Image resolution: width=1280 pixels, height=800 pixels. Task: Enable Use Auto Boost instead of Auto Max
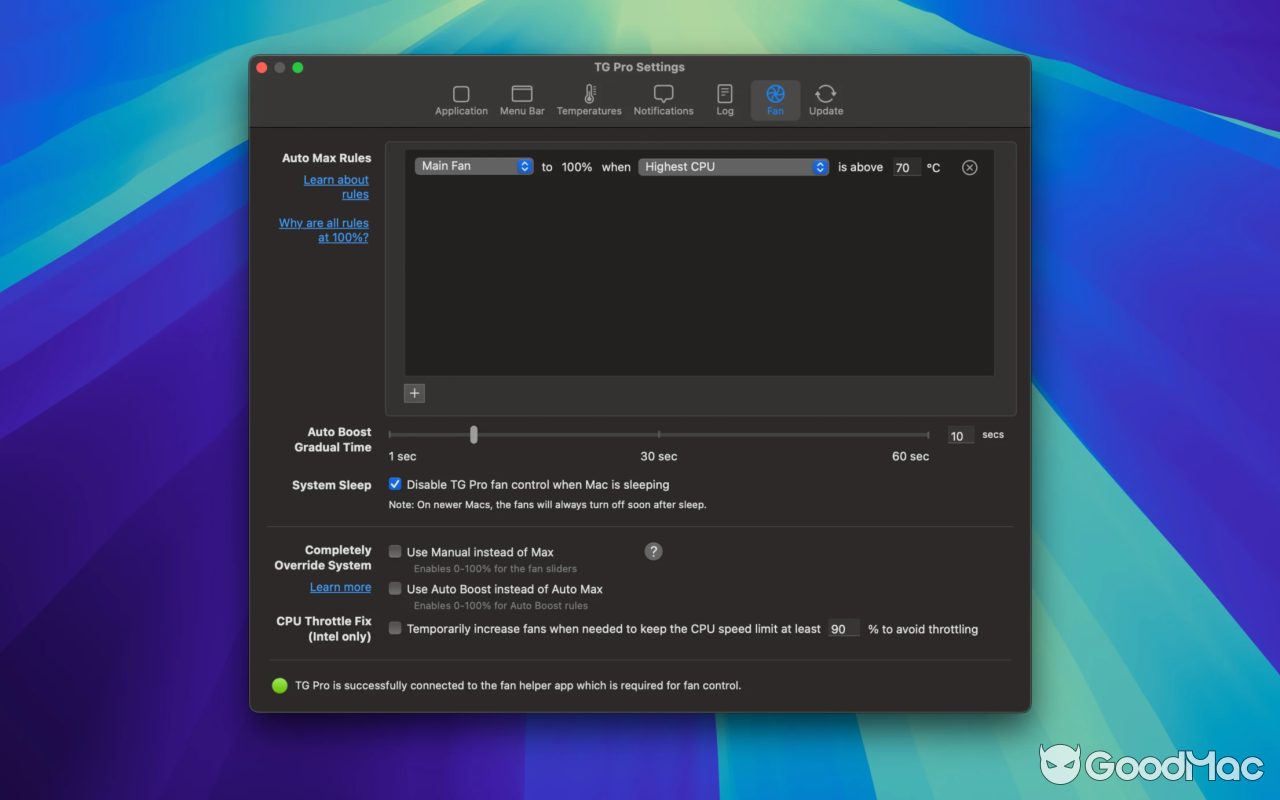(x=395, y=588)
